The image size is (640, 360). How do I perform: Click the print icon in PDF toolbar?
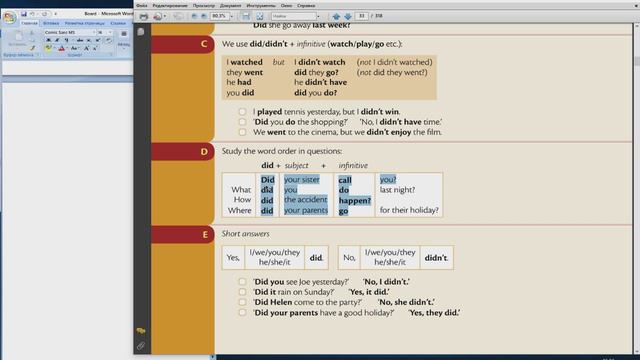coord(144,16)
